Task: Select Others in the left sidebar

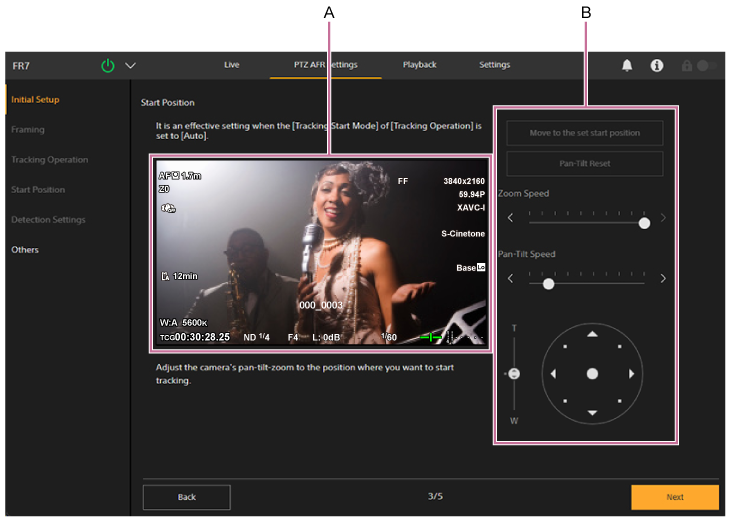Action: click(25, 249)
